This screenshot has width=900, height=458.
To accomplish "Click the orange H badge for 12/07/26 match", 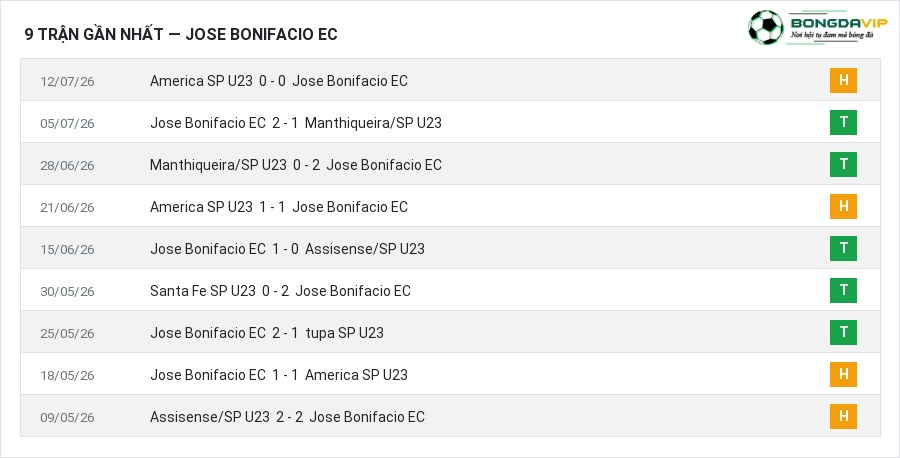I will click(x=843, y=80).
